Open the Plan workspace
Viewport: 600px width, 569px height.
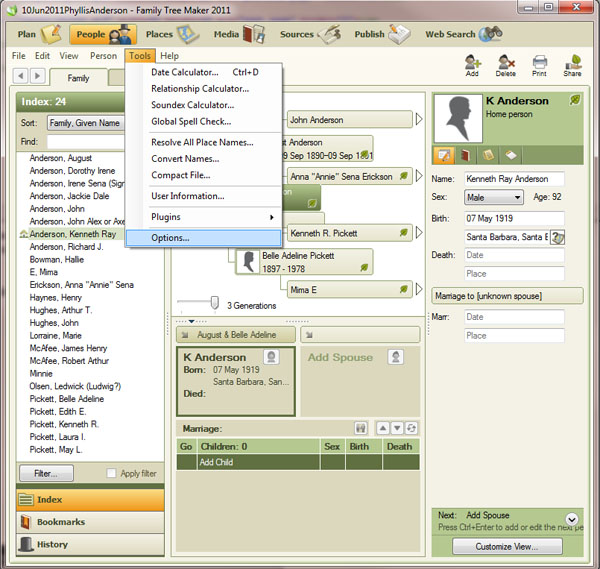tap(39, 34)
